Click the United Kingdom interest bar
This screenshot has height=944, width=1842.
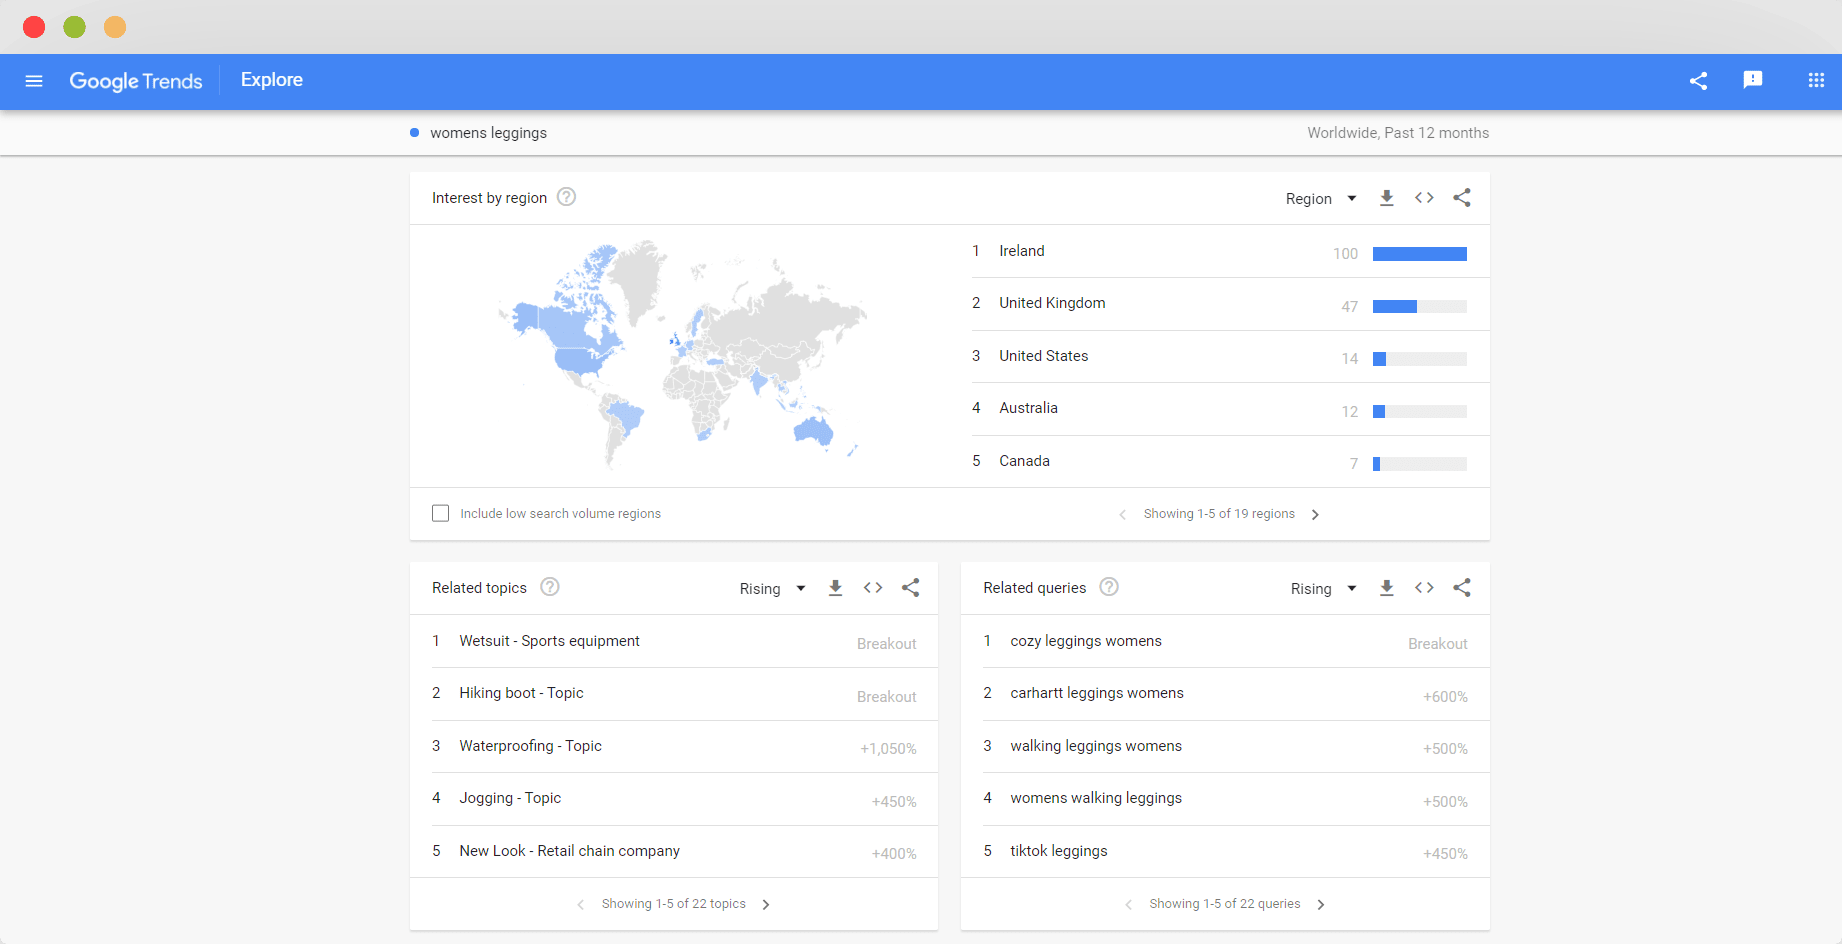[1420, 306]
